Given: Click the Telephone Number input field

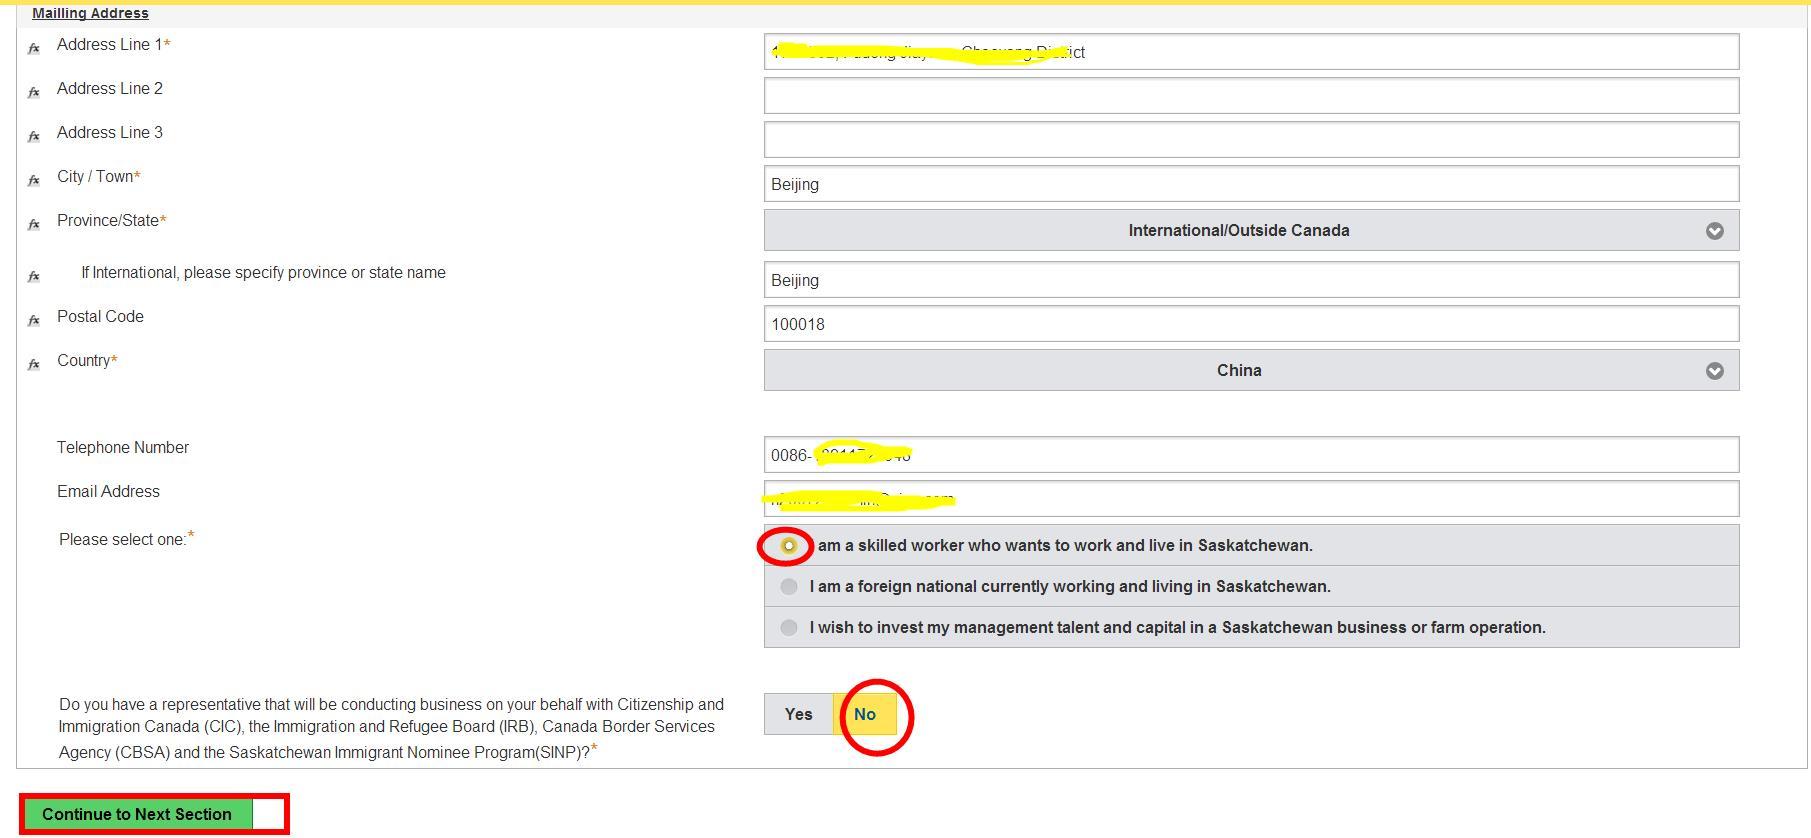Looking at the screenshot, I should tap(1250, 455).
